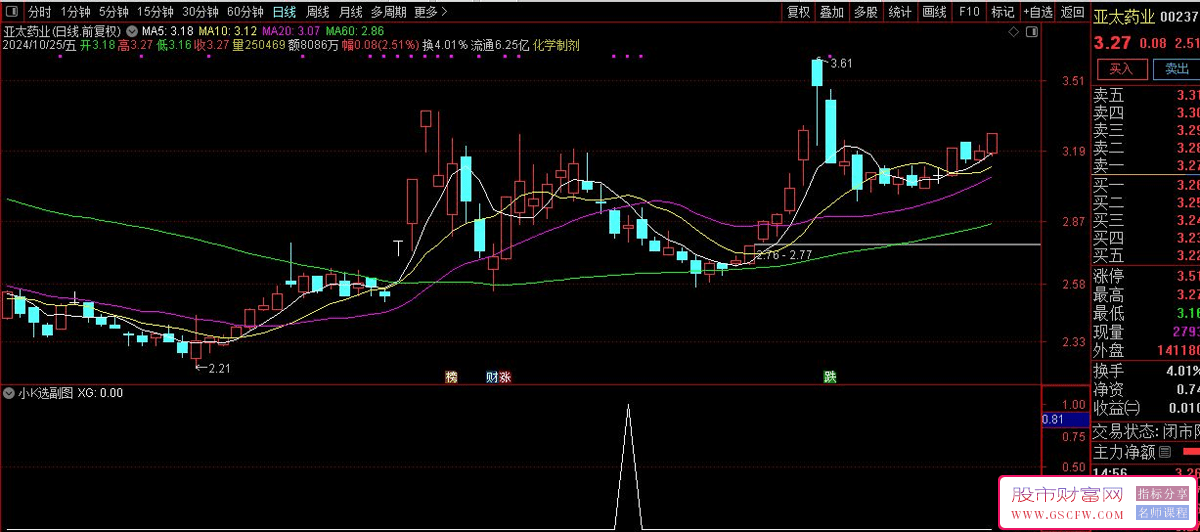Select the 30分钟 period tab
1200x532 pixels.
(201, 12)
